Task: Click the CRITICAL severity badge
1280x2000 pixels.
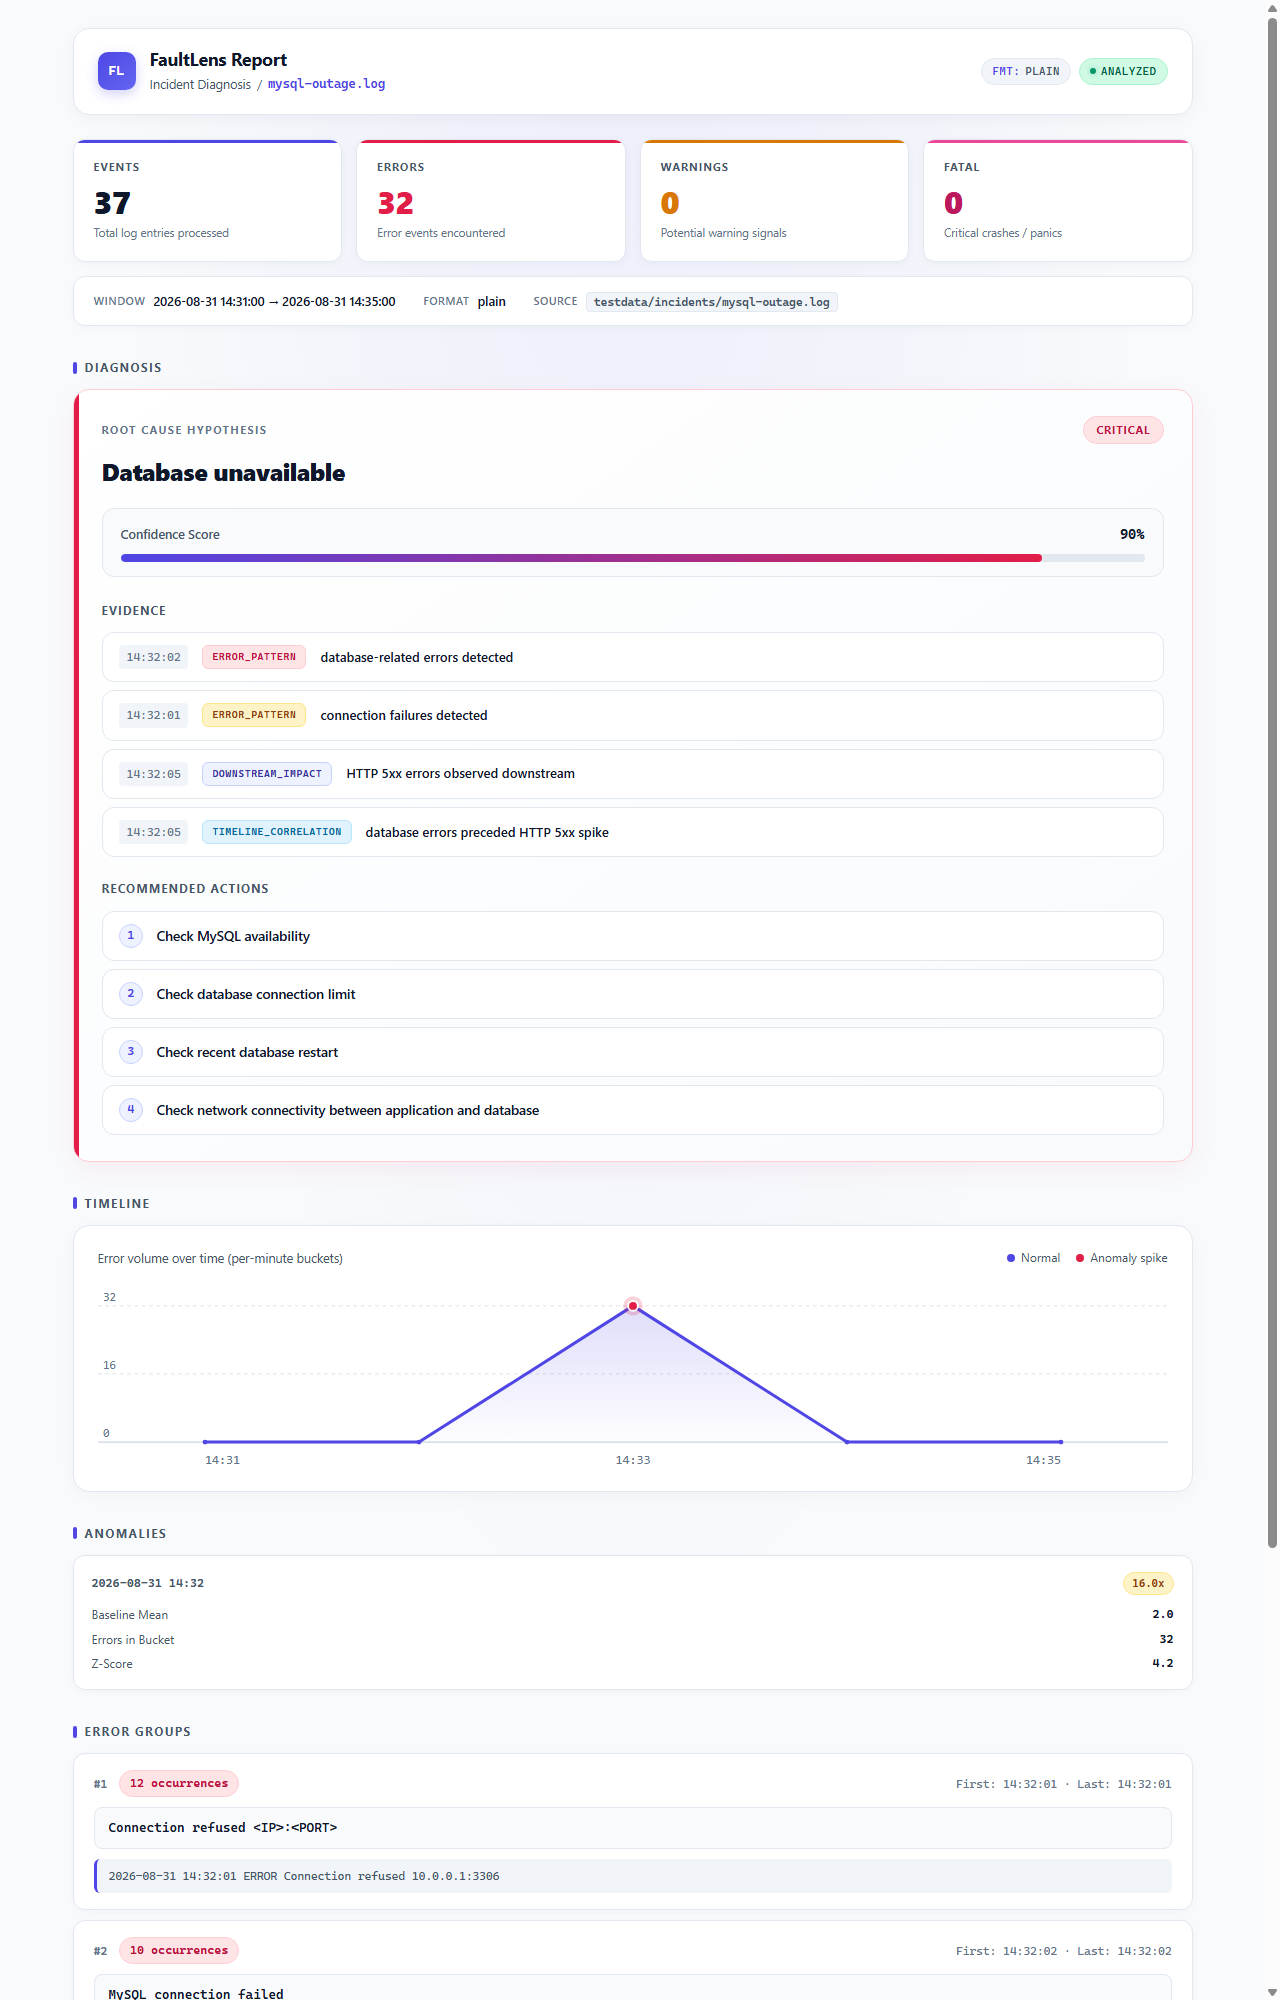Action: [1123, 430]
